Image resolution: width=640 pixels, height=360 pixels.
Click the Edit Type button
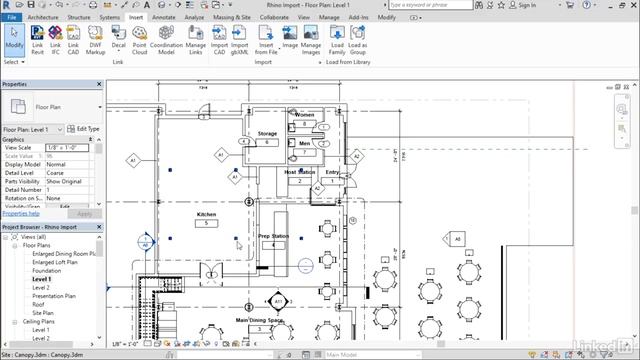click(x=83, y=129)
